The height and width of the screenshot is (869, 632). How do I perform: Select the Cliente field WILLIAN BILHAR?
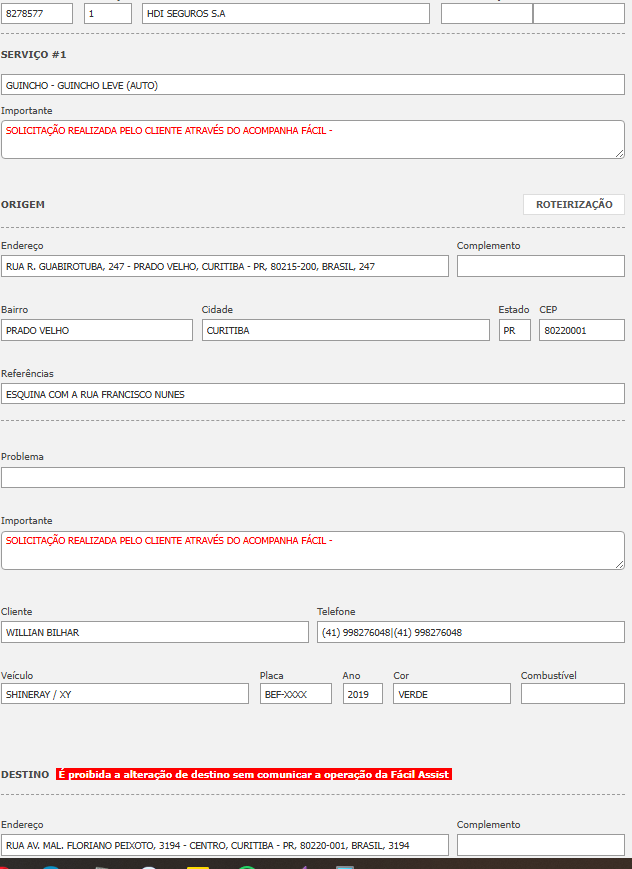tap(154, 632)
